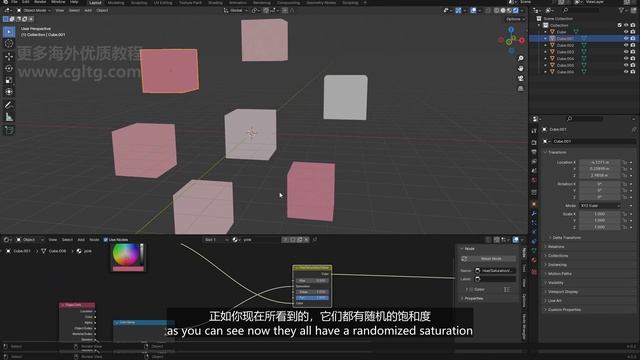The width and height of the screenshot is (640, 360).
Task: Open the Object Data properties tab icon
Action: click(x=534, y=251)
